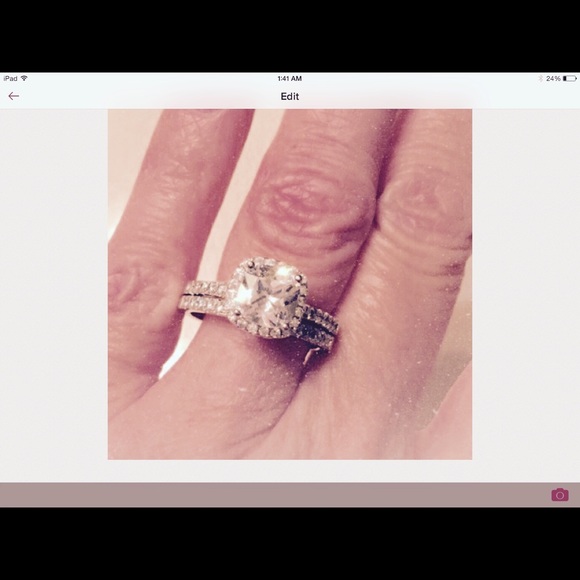The width and height of the screenshot is (580, 580).
Task: Tap the ring photo being edited
Action: (x=290, y=284)
